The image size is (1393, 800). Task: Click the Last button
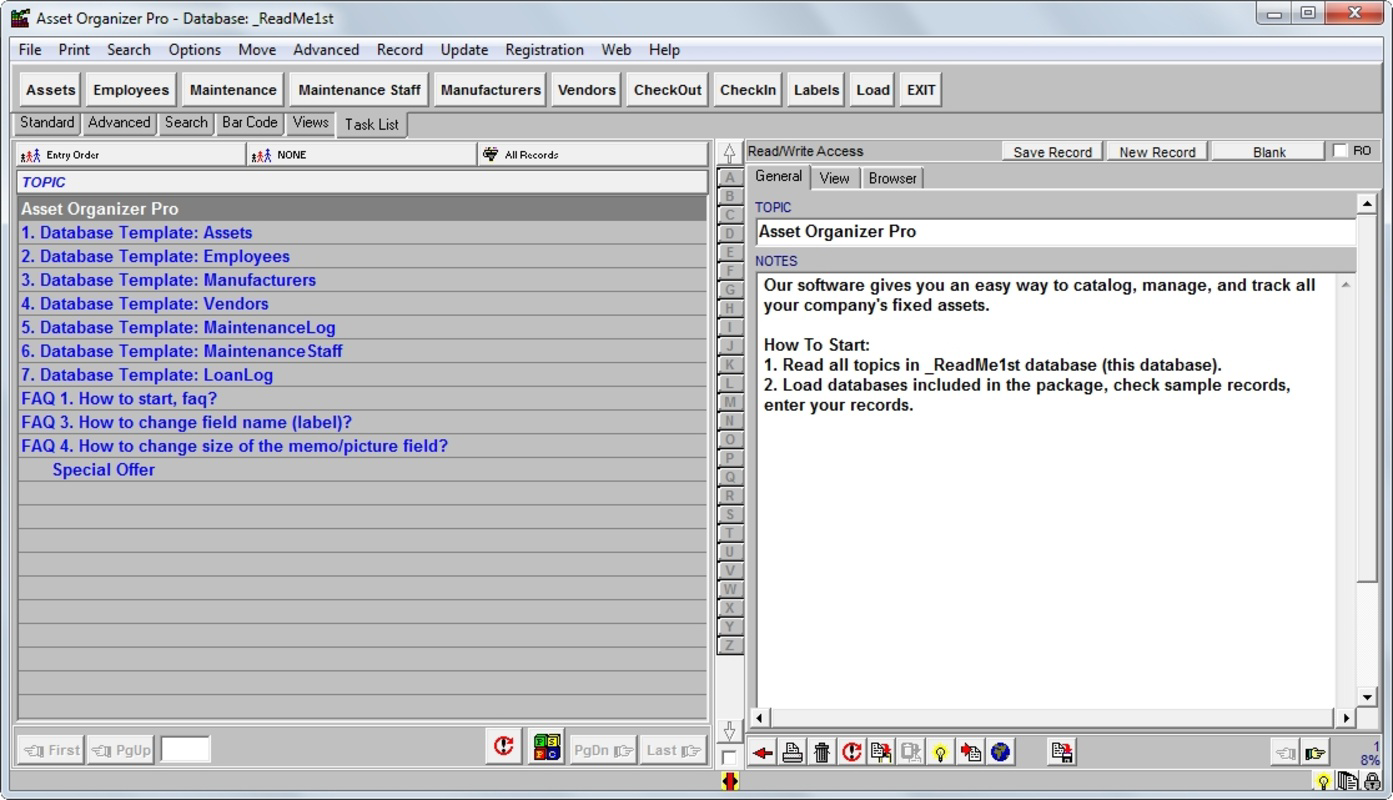pos(673,750)
